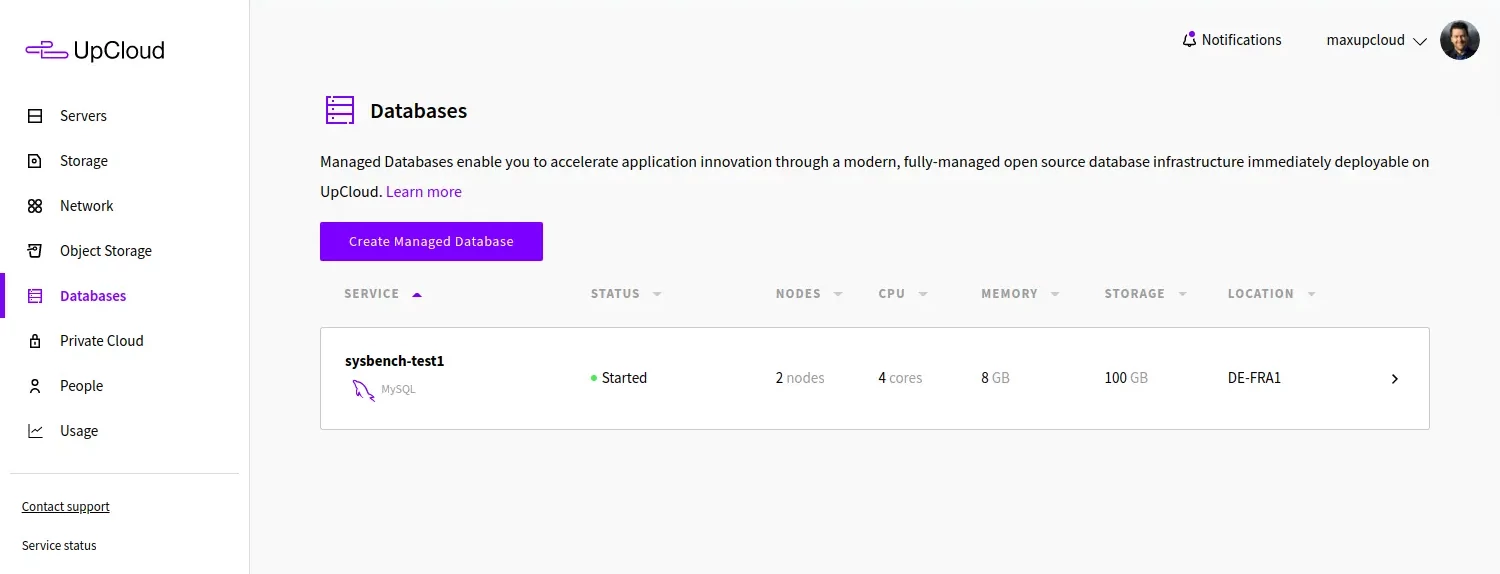Screen dimensions: 1500x574
Task: Sort by CPU column arrow
Action: click(923, 294)
